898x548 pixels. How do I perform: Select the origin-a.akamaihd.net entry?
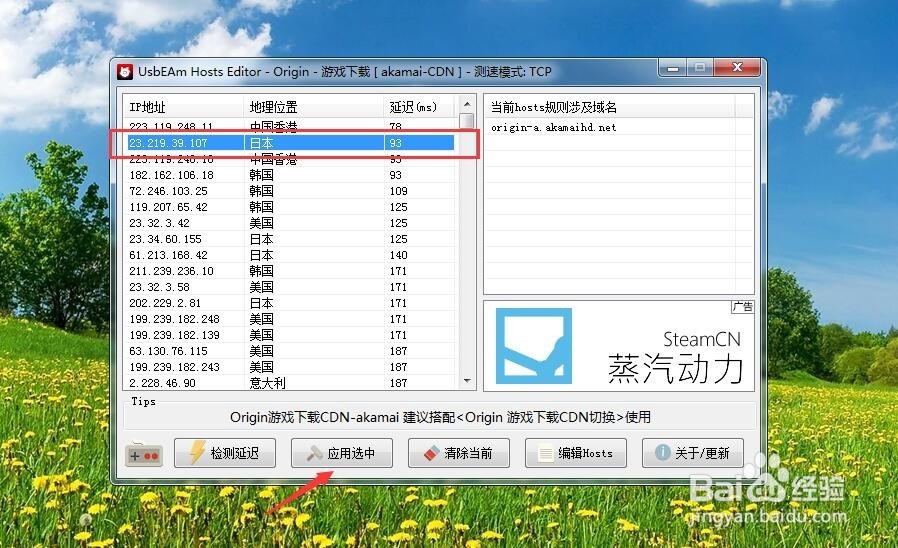point(553,128)
